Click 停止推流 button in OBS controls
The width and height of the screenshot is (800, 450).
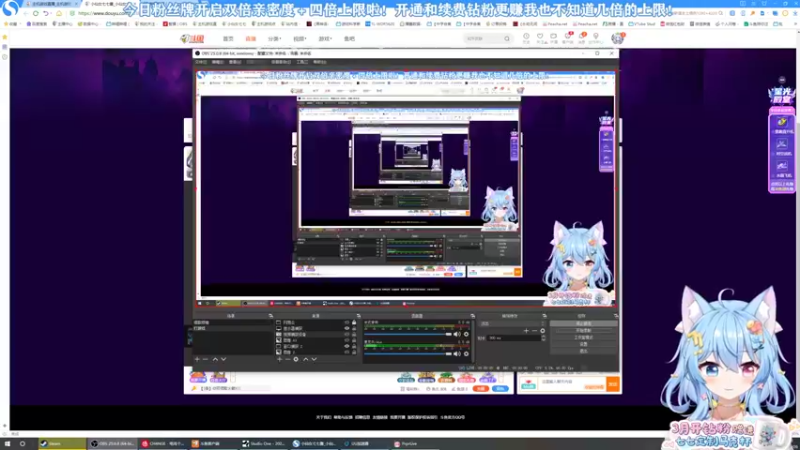pos(583,323)
